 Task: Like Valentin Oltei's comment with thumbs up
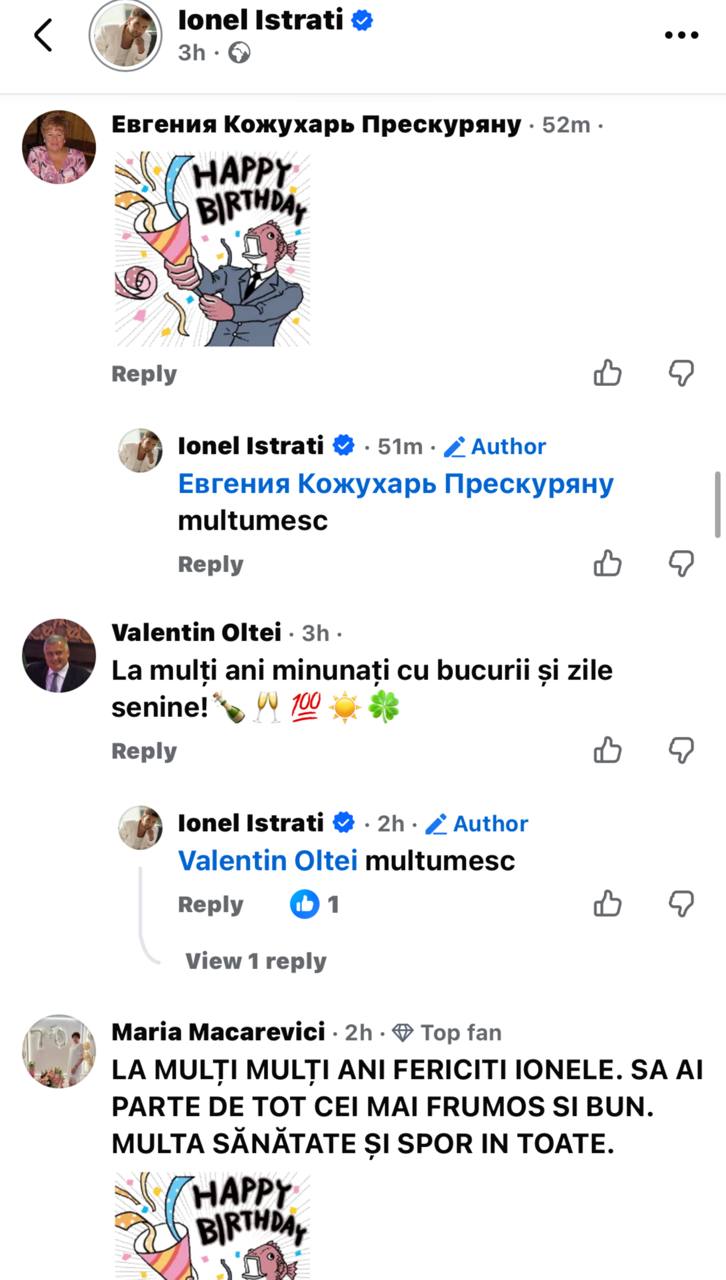tap(608, 750)
